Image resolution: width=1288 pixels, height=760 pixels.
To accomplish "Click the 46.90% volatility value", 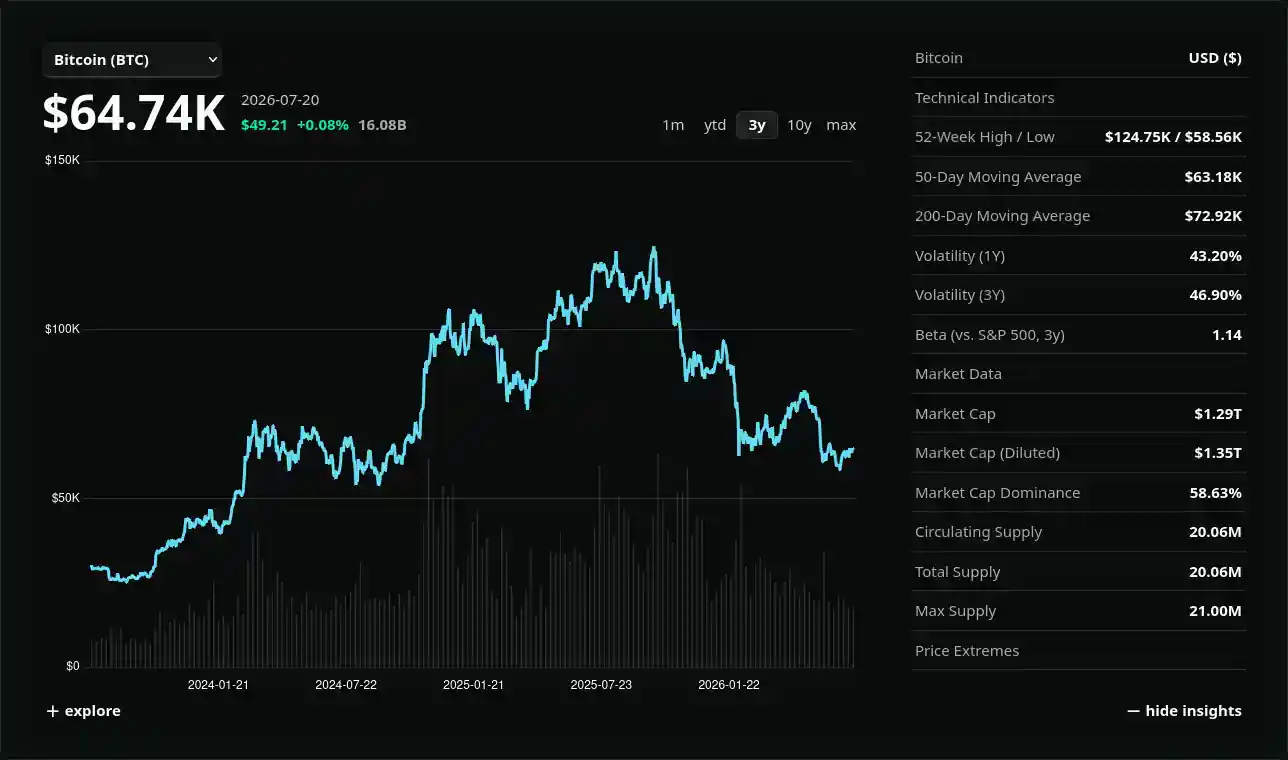I will click(1216, 295).
